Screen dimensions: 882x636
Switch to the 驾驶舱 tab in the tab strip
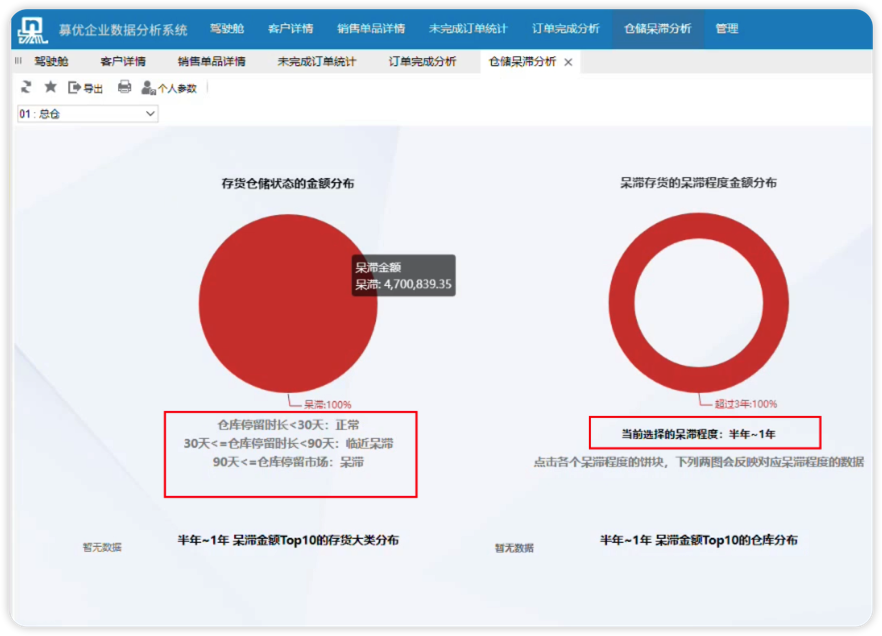tap(52, 62)
